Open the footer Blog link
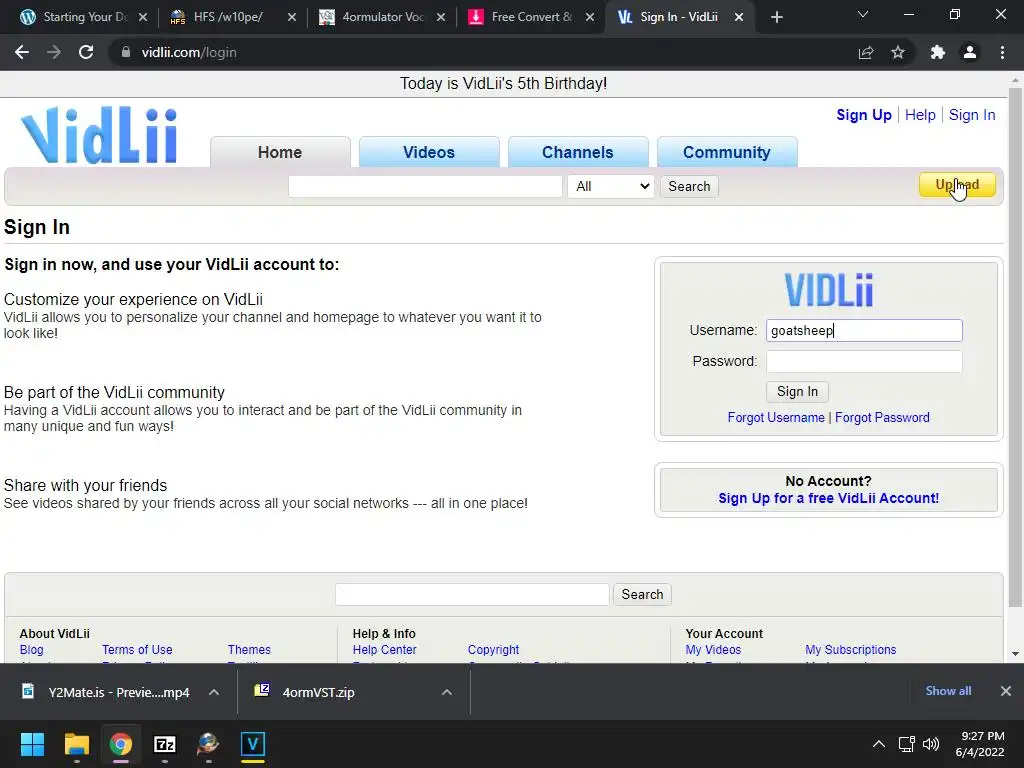The image size is (1024, 768). (x=31, y=650)
